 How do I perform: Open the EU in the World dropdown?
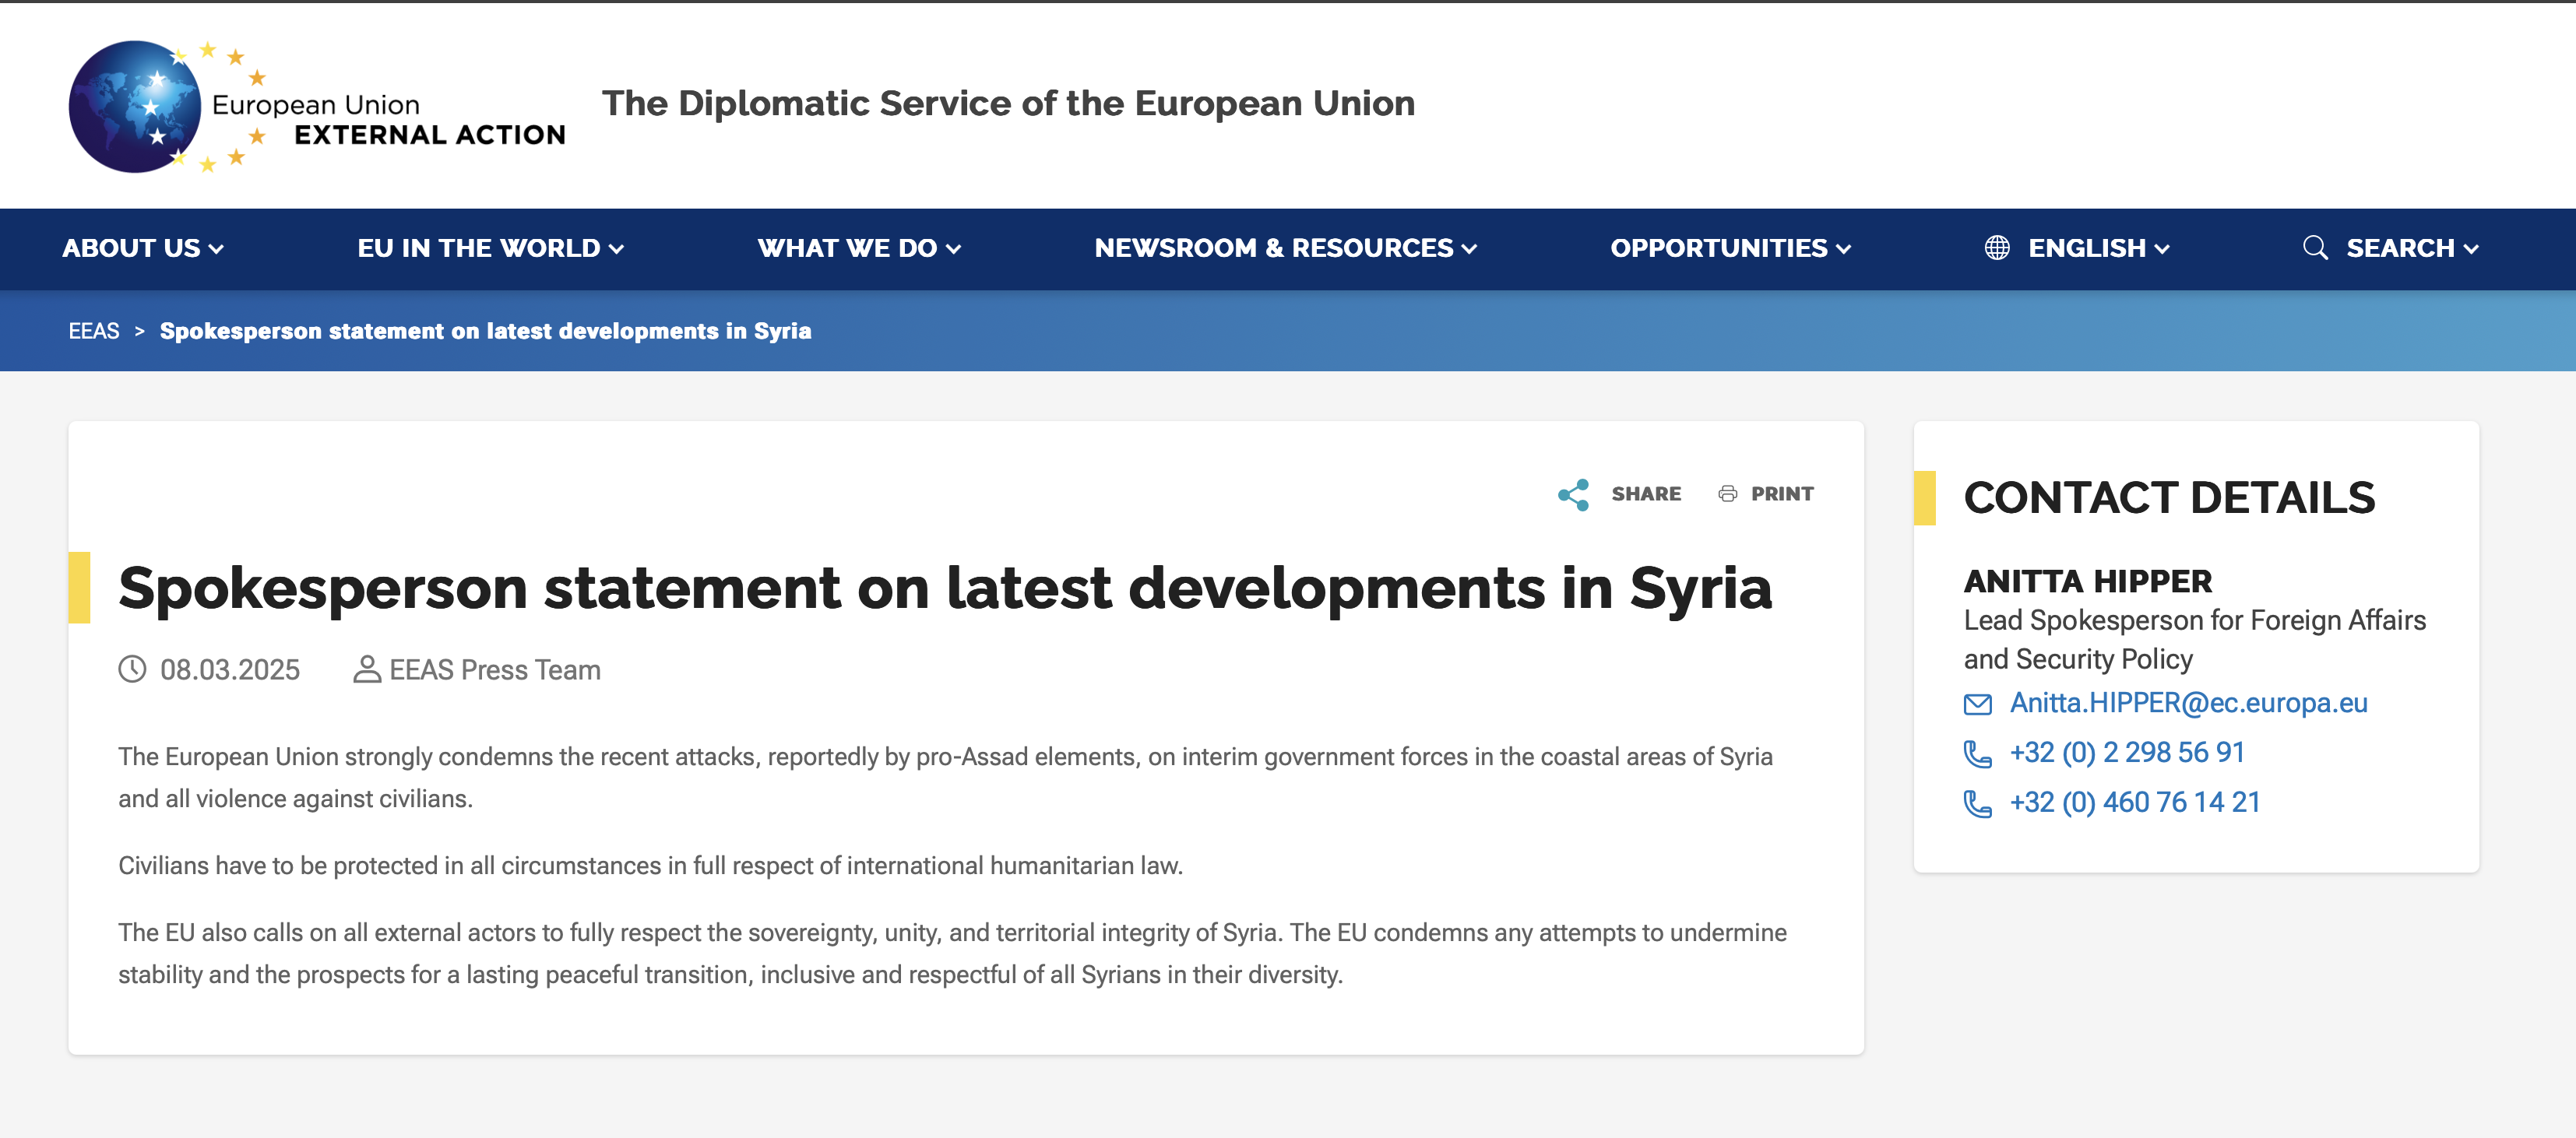pyautogui.click(x=490, y=248)
